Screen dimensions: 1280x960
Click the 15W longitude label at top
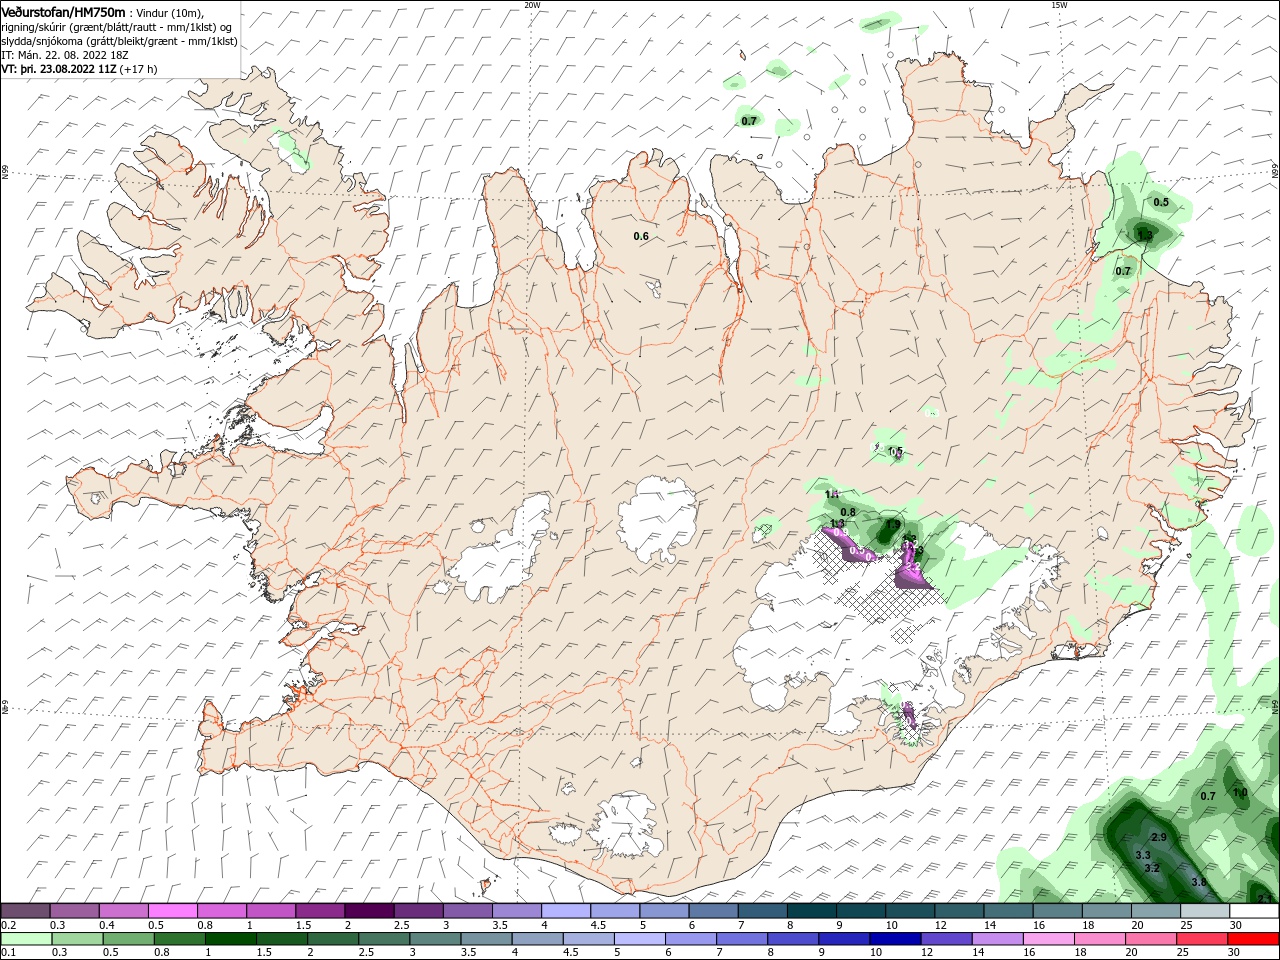click(1059, 4)
